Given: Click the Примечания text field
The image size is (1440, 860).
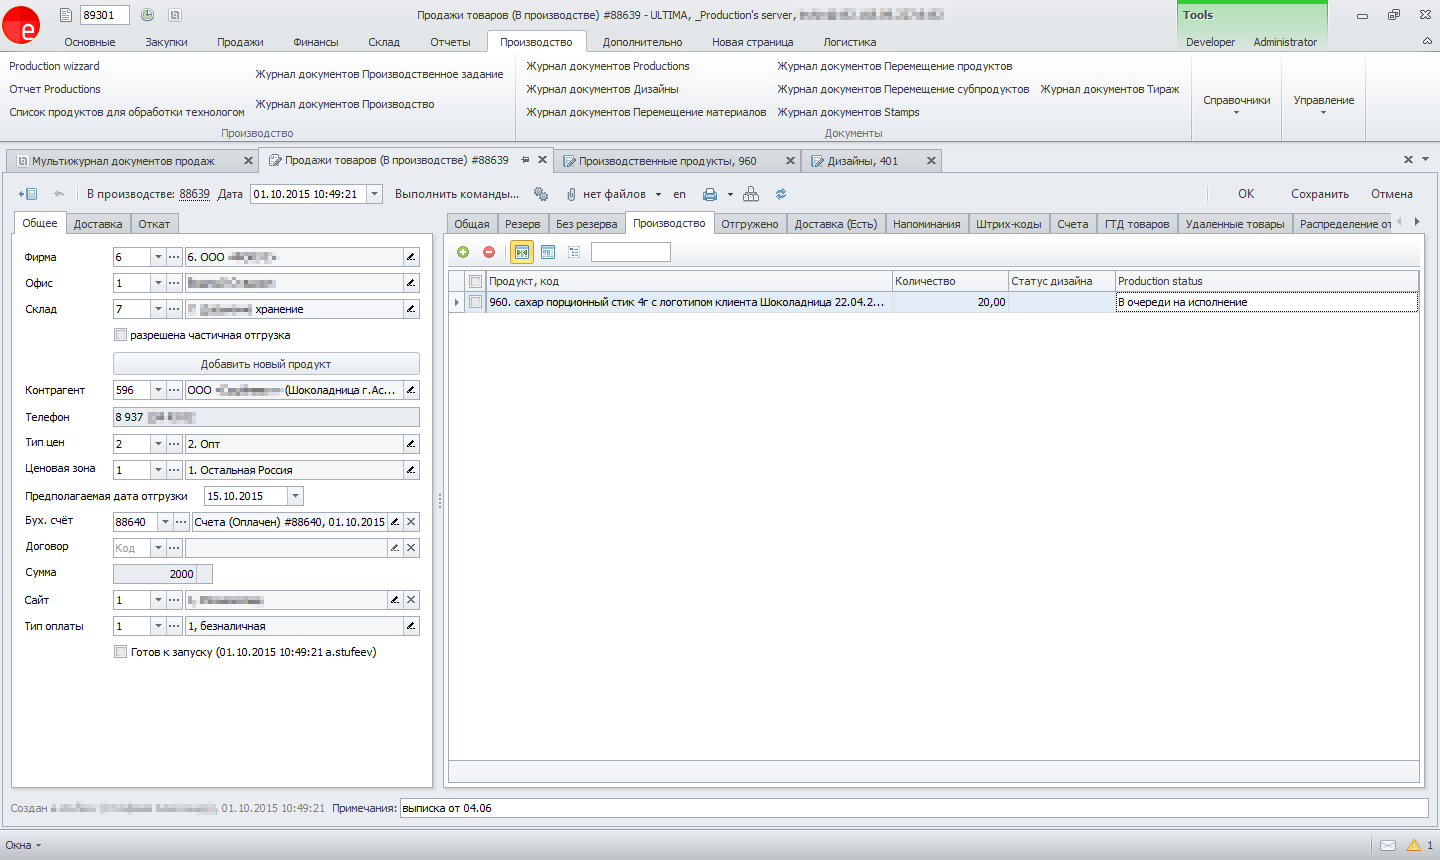Looking at the screenshot, I should pyautogui.click(x=913, y=808).
